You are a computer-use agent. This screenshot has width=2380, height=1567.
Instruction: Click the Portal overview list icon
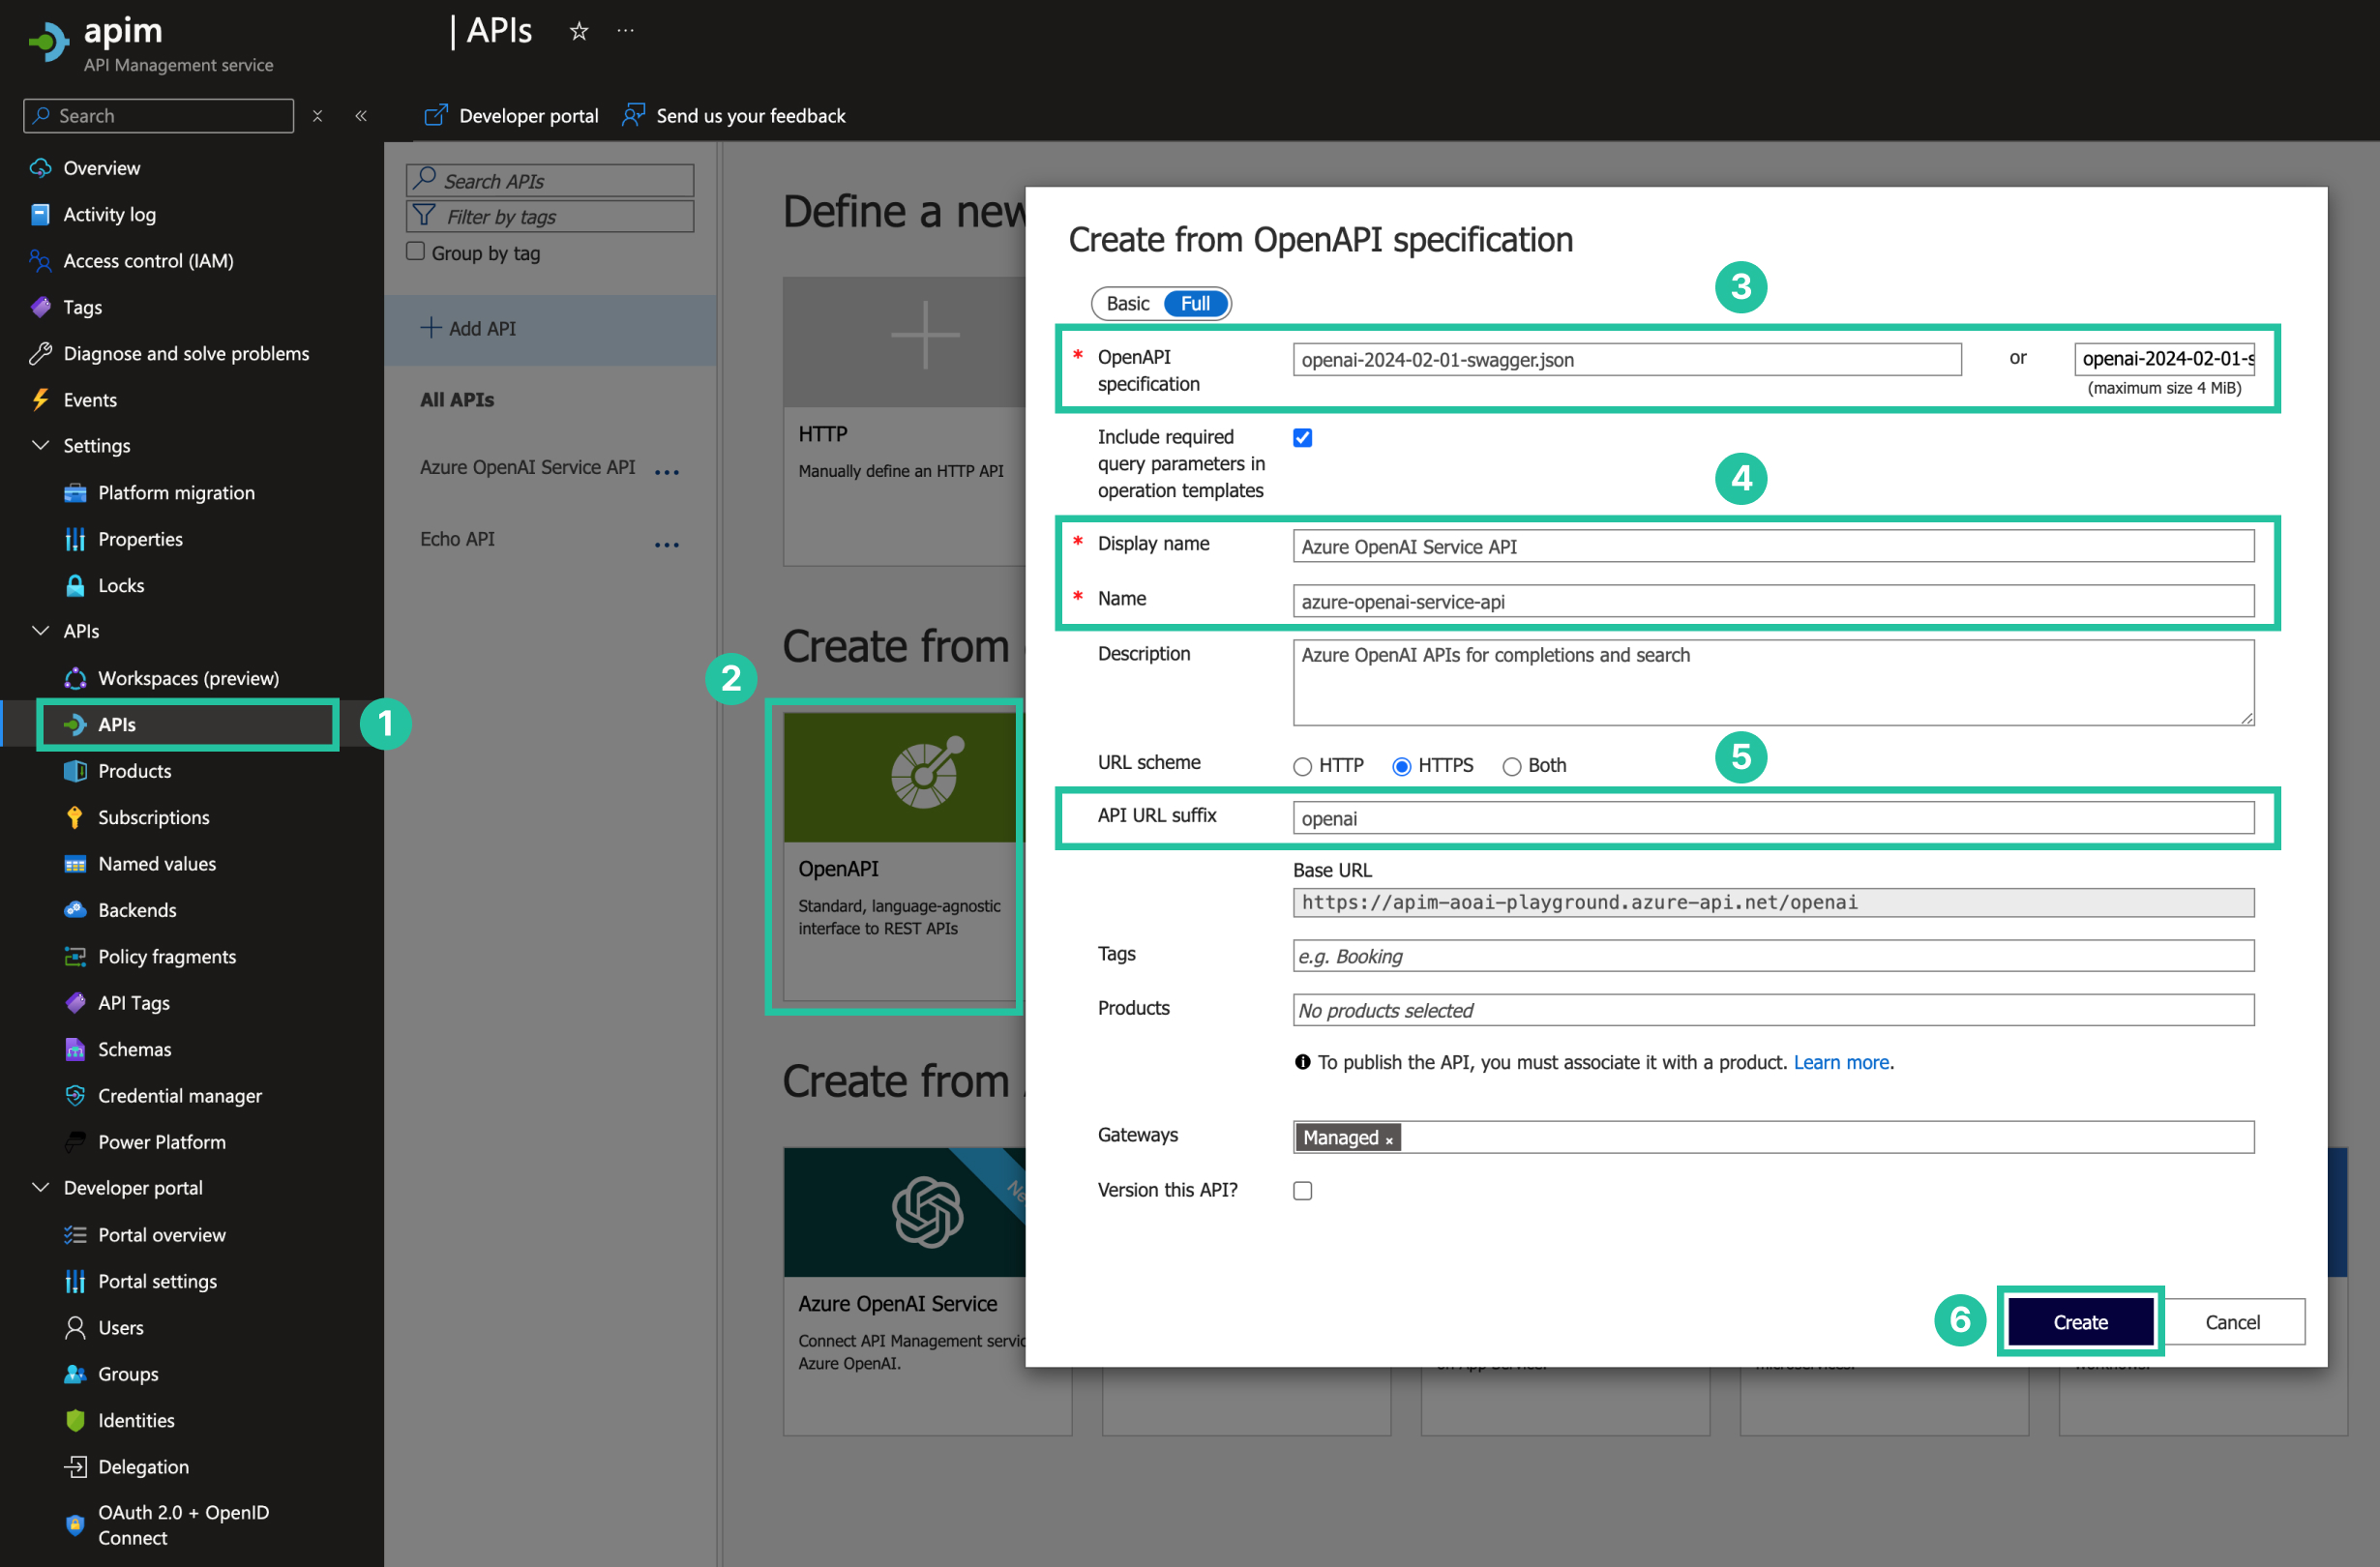(x=75, y=1234)
